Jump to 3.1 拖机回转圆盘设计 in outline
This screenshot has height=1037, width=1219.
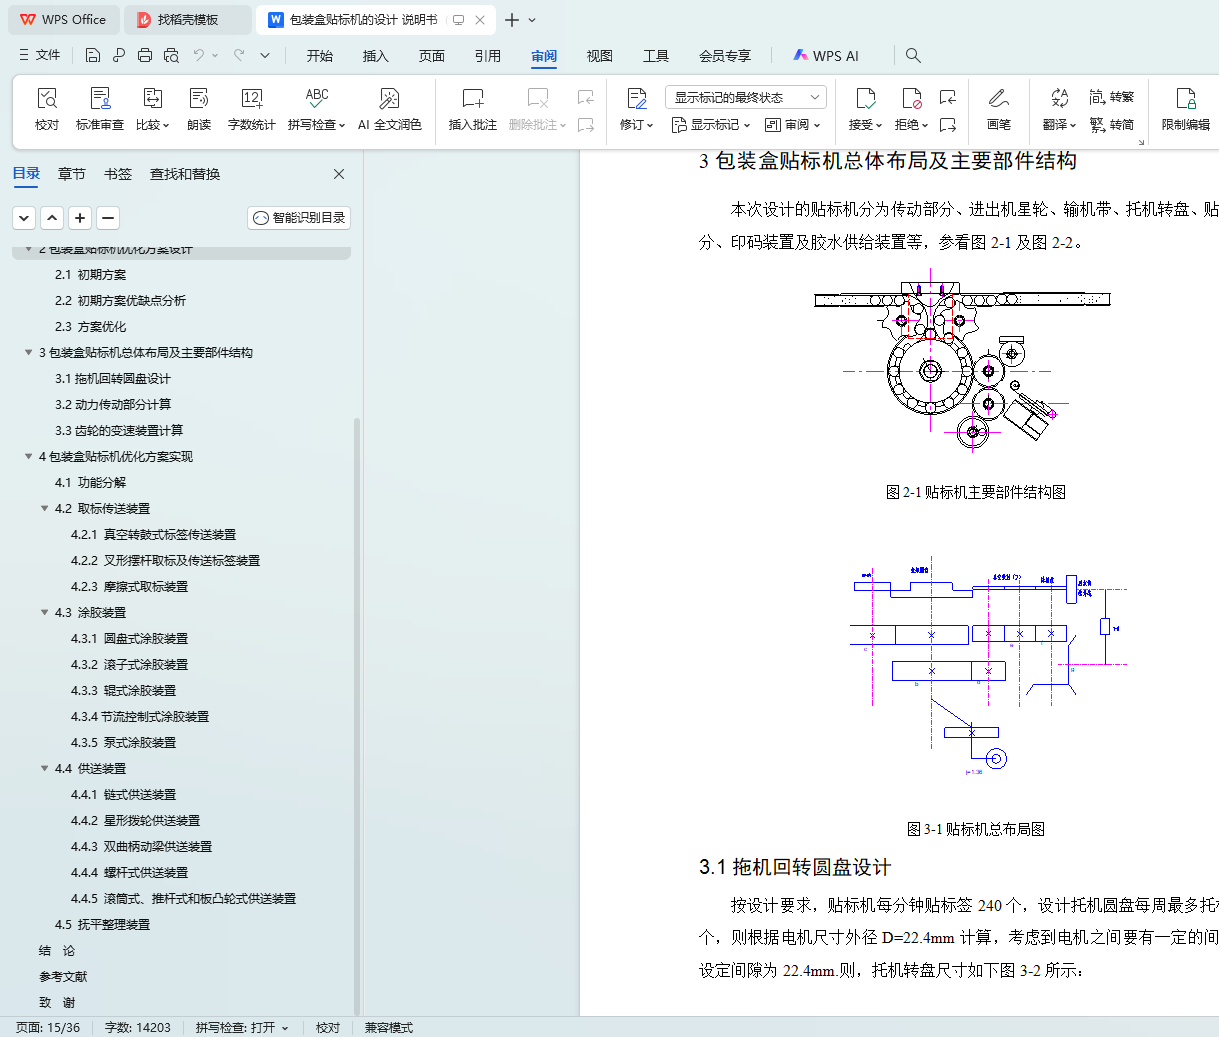pos(113,378)
